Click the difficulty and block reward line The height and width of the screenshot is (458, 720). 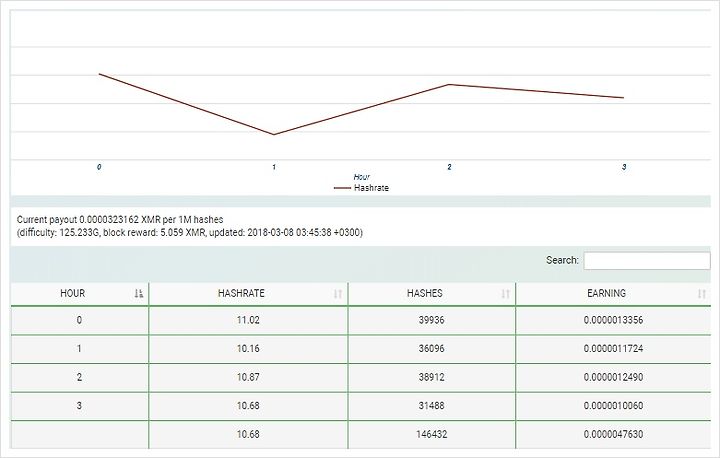point(190,232)
